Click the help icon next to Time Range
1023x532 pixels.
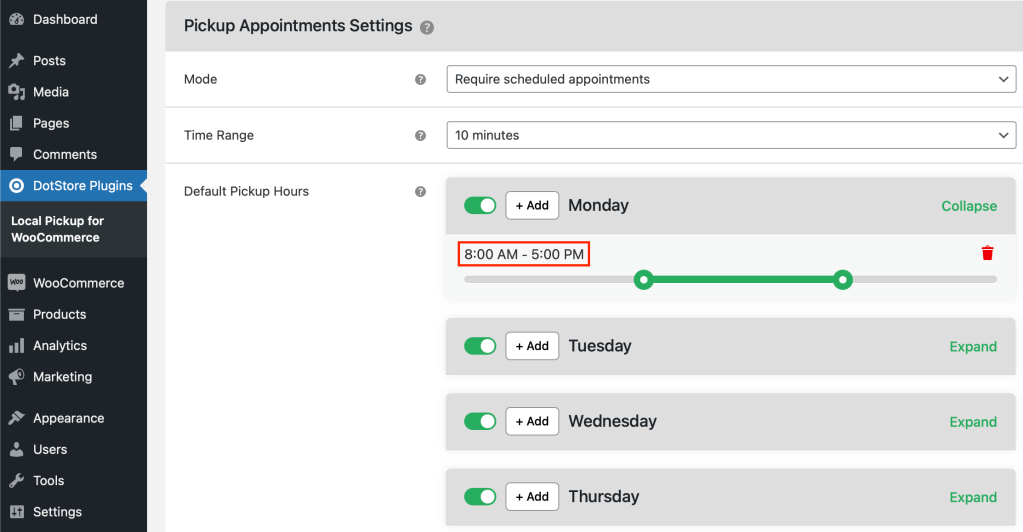click(x=420, y=136)
